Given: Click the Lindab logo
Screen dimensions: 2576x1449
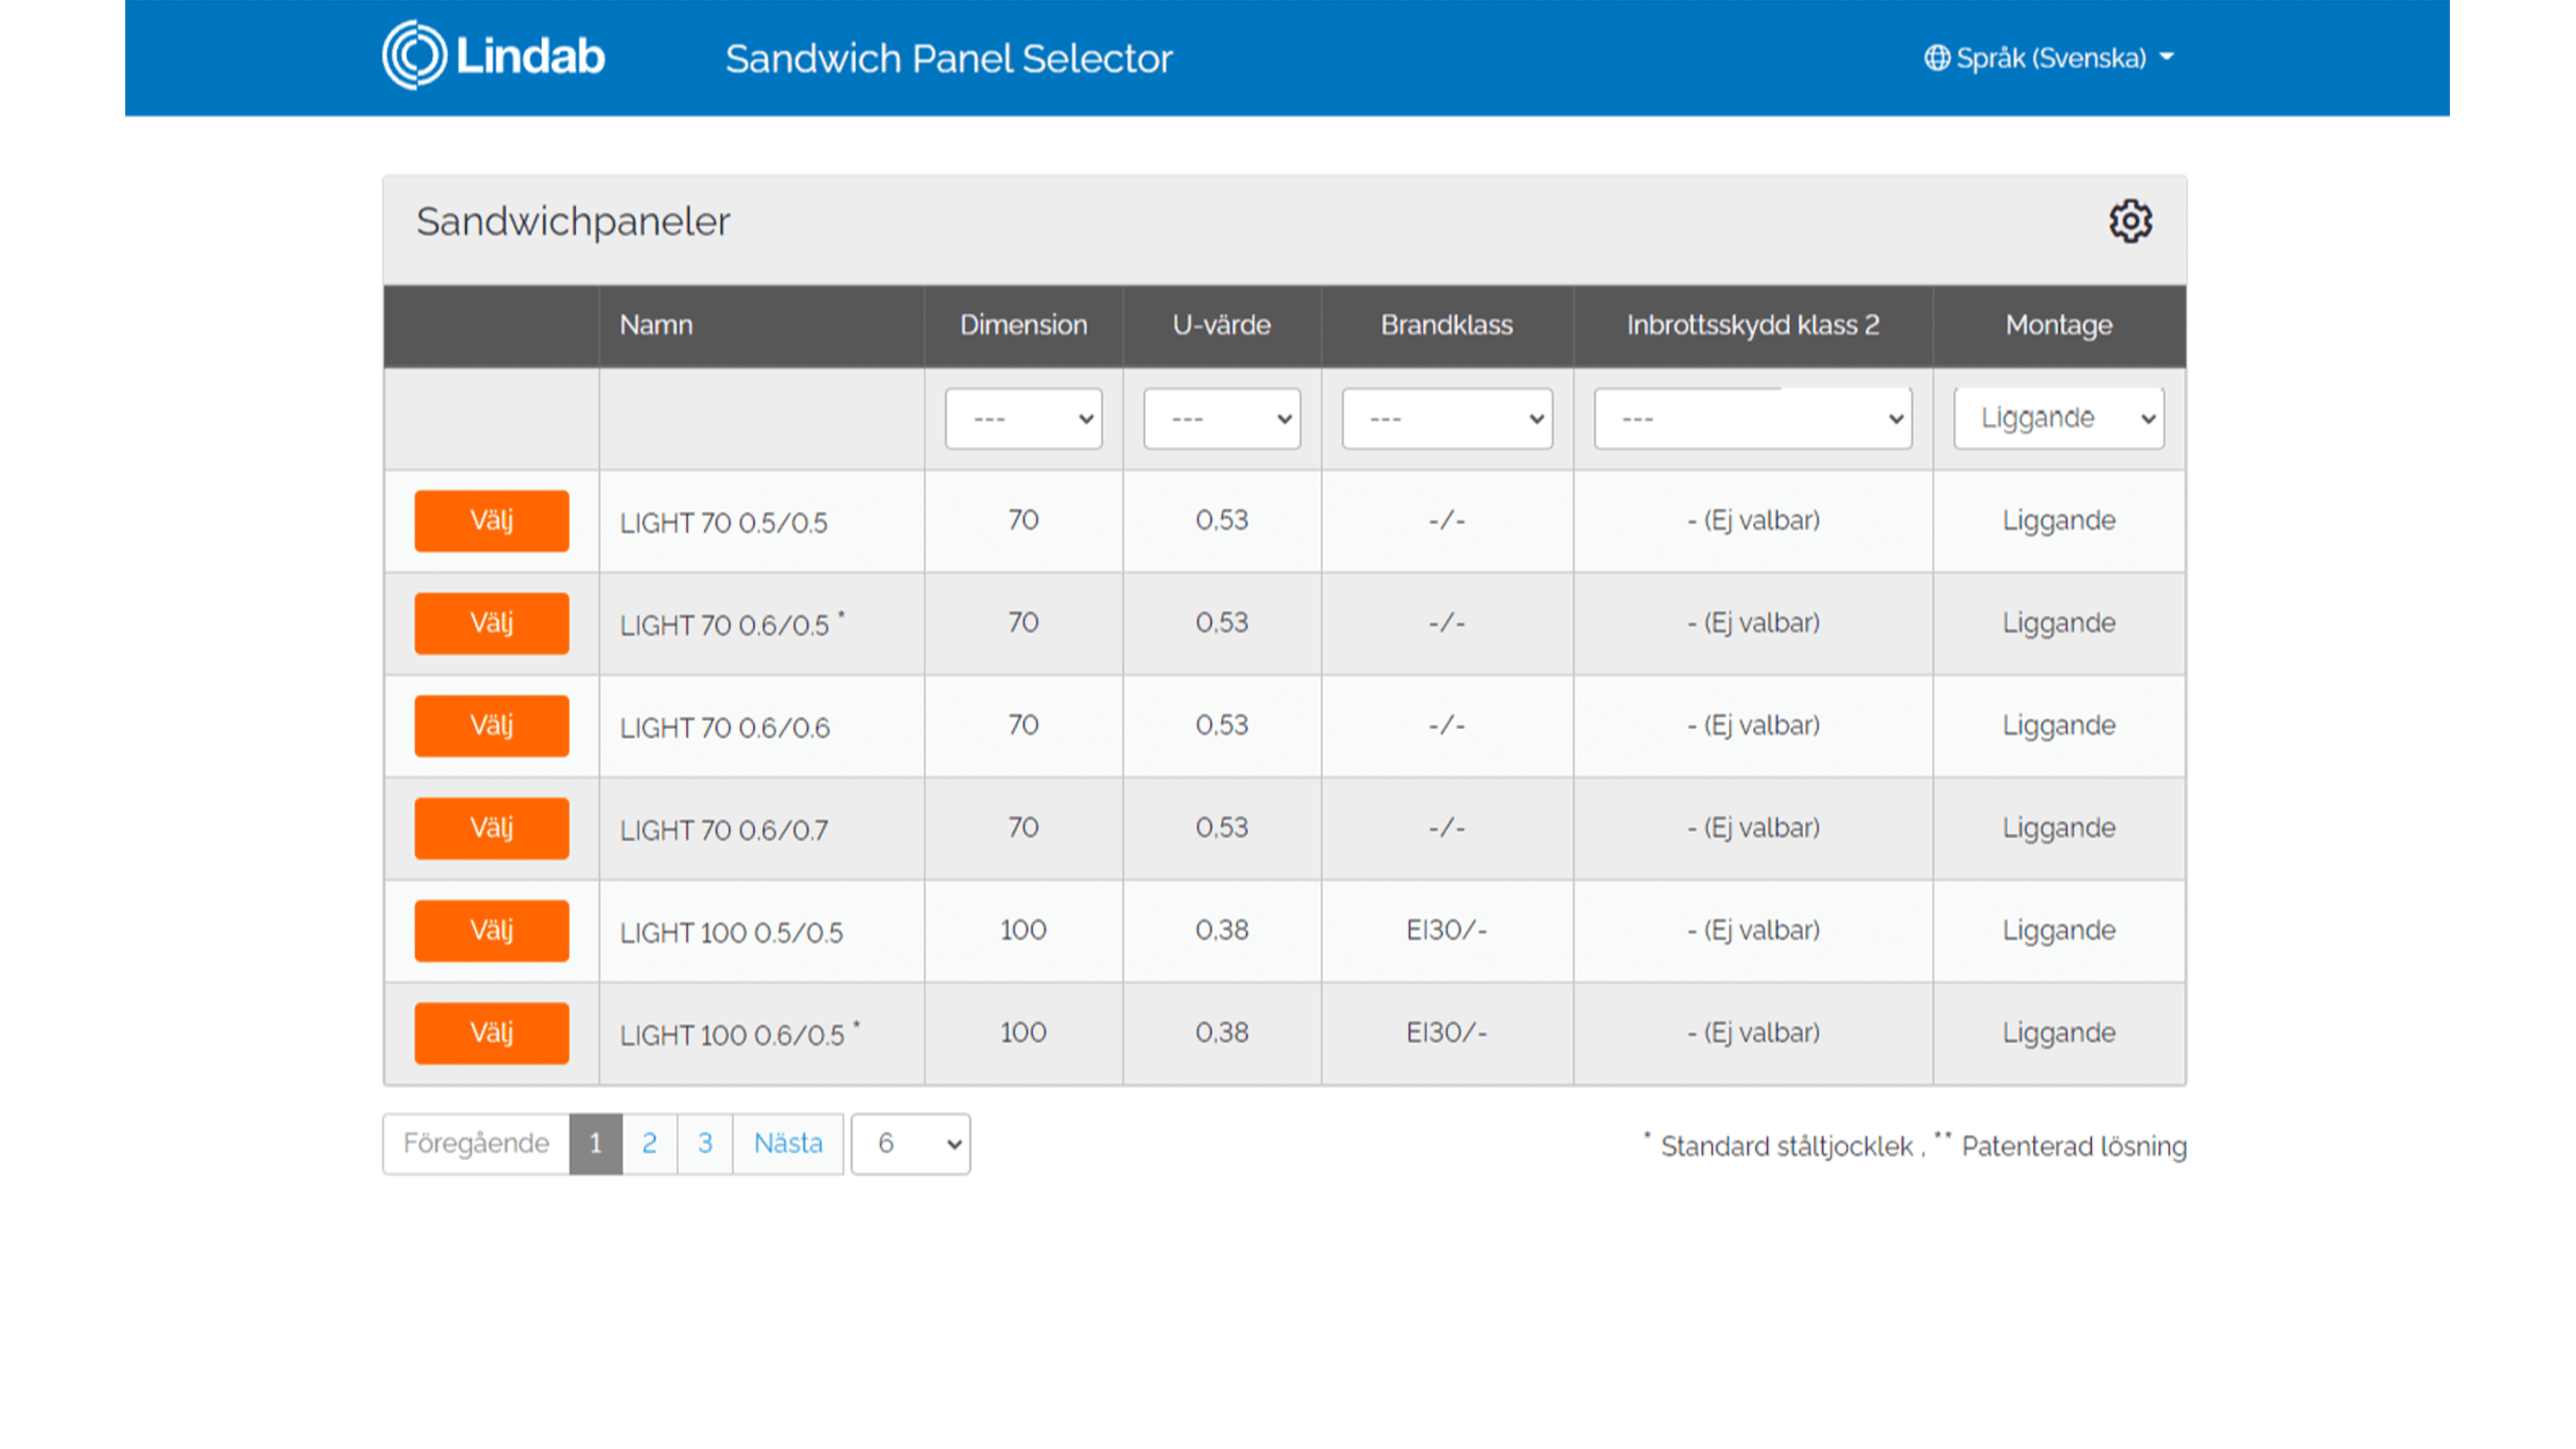Looking at the screenshot, I should point(494,57).
